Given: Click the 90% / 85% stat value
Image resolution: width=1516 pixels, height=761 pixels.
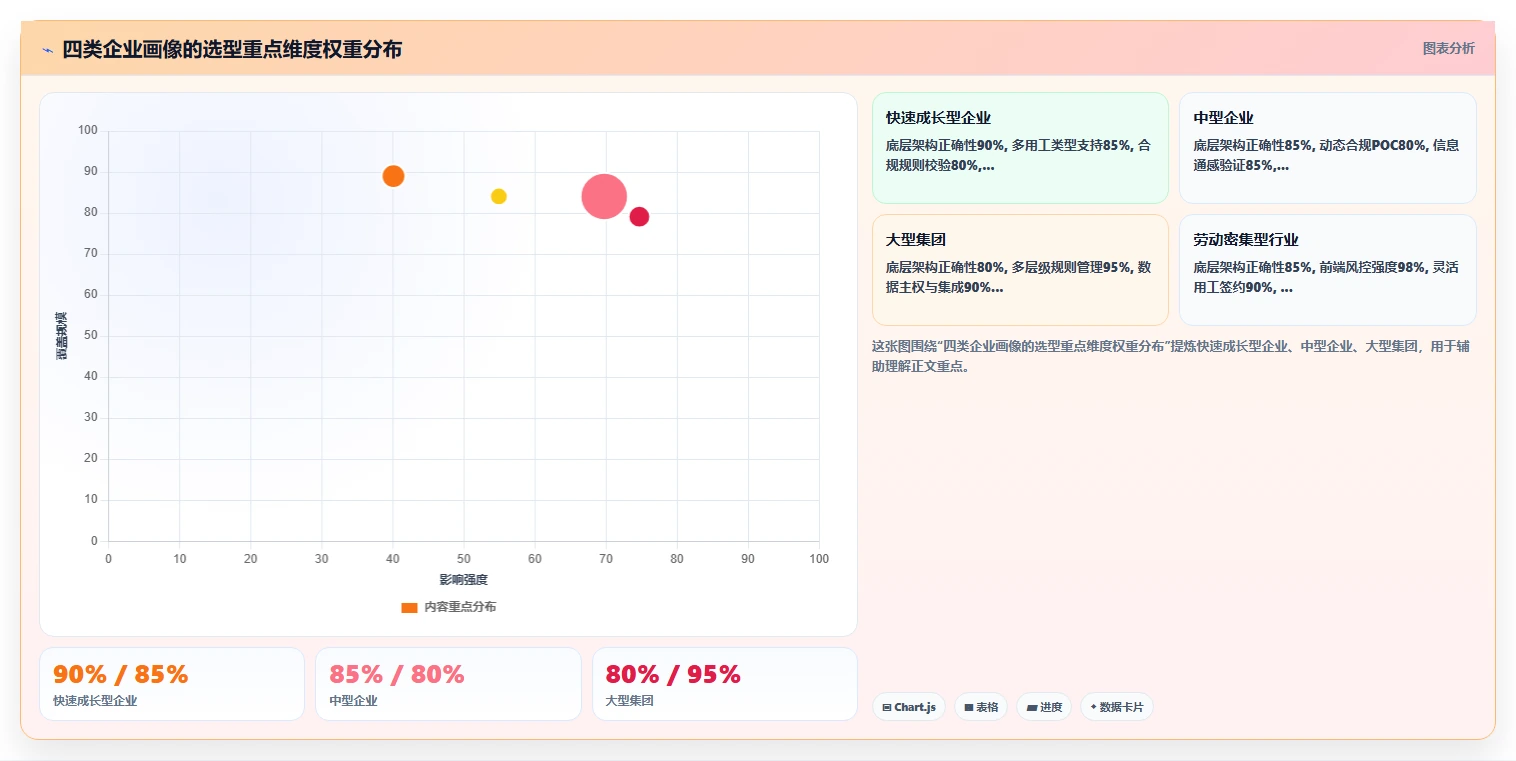Looking at the screenshot, I should (x=120, y=675).
